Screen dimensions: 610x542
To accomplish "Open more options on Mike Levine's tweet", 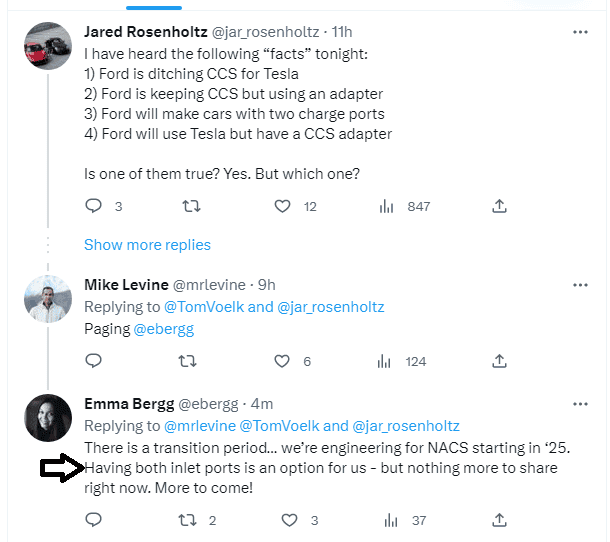I will point(580,284).
